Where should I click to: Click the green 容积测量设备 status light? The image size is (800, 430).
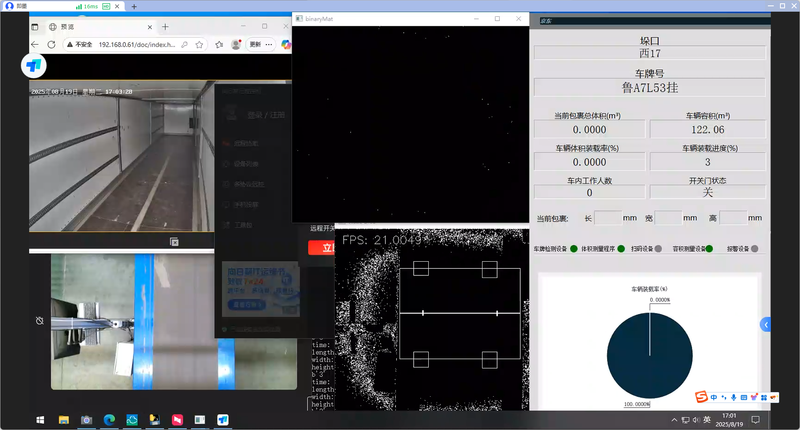pos(709,249)
